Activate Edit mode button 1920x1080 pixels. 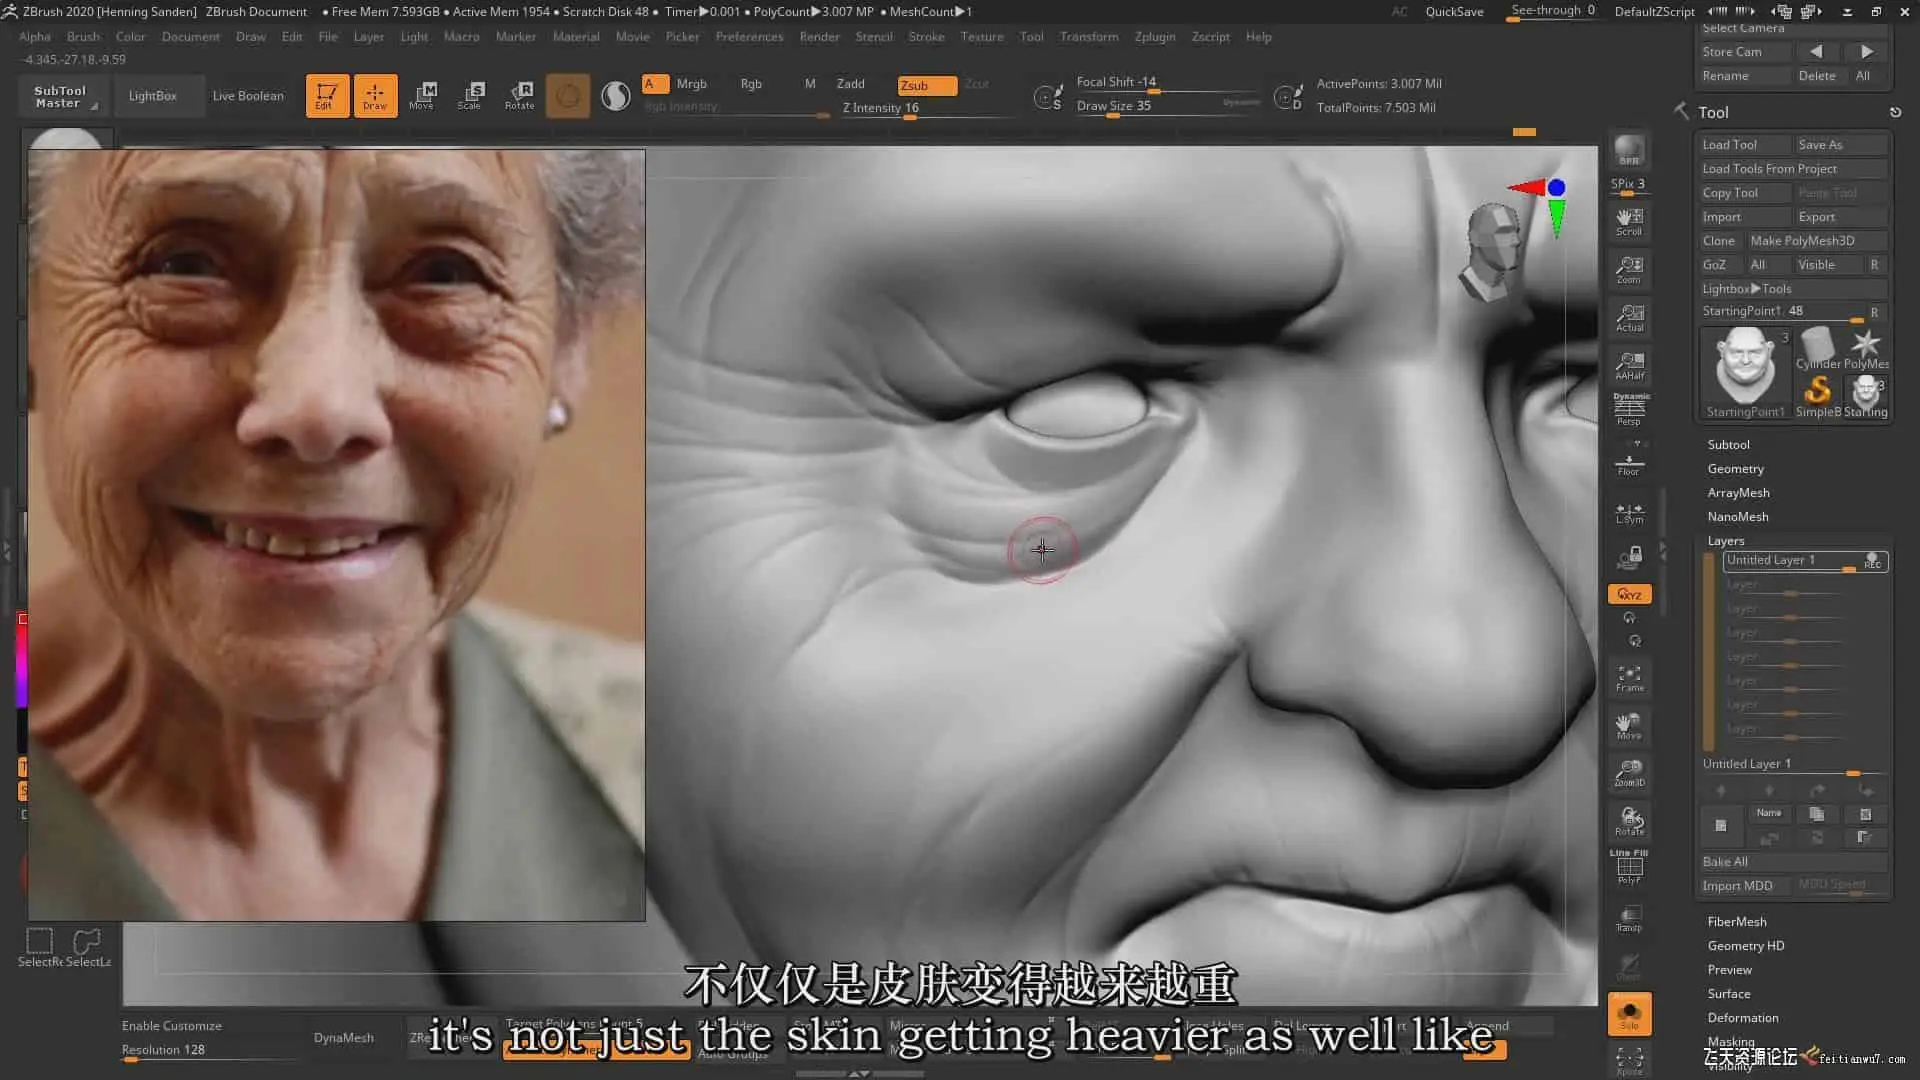pyautogui.click(x=326, y=96)
